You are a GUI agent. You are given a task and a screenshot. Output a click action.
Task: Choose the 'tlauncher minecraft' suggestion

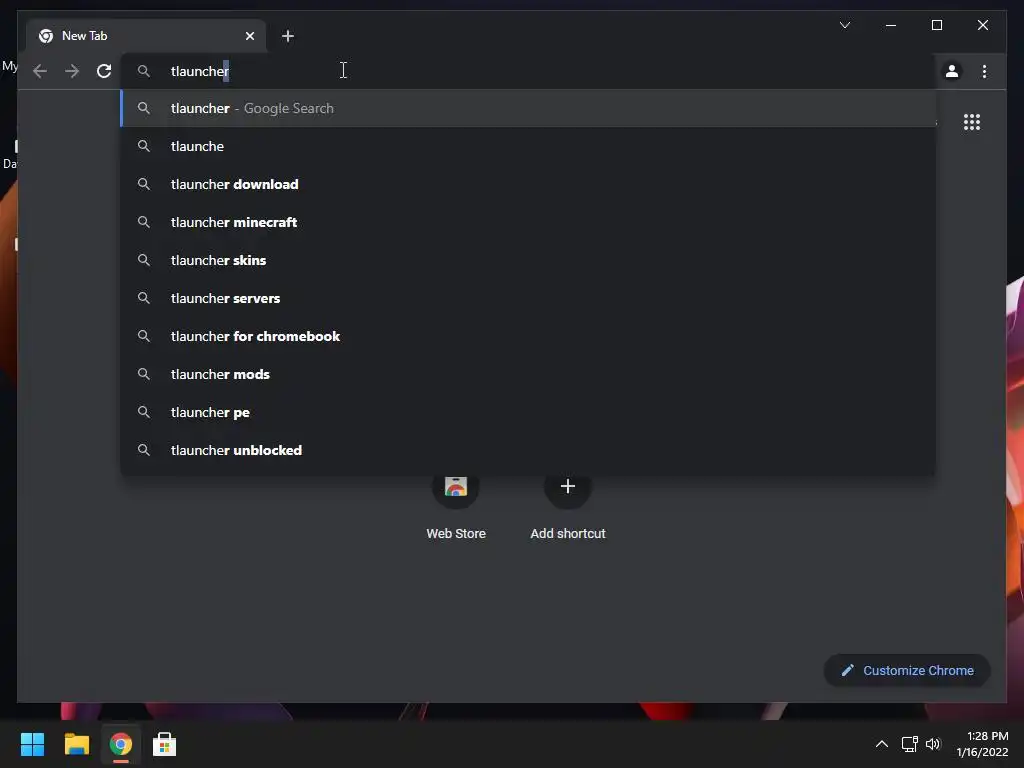[528, 222]
